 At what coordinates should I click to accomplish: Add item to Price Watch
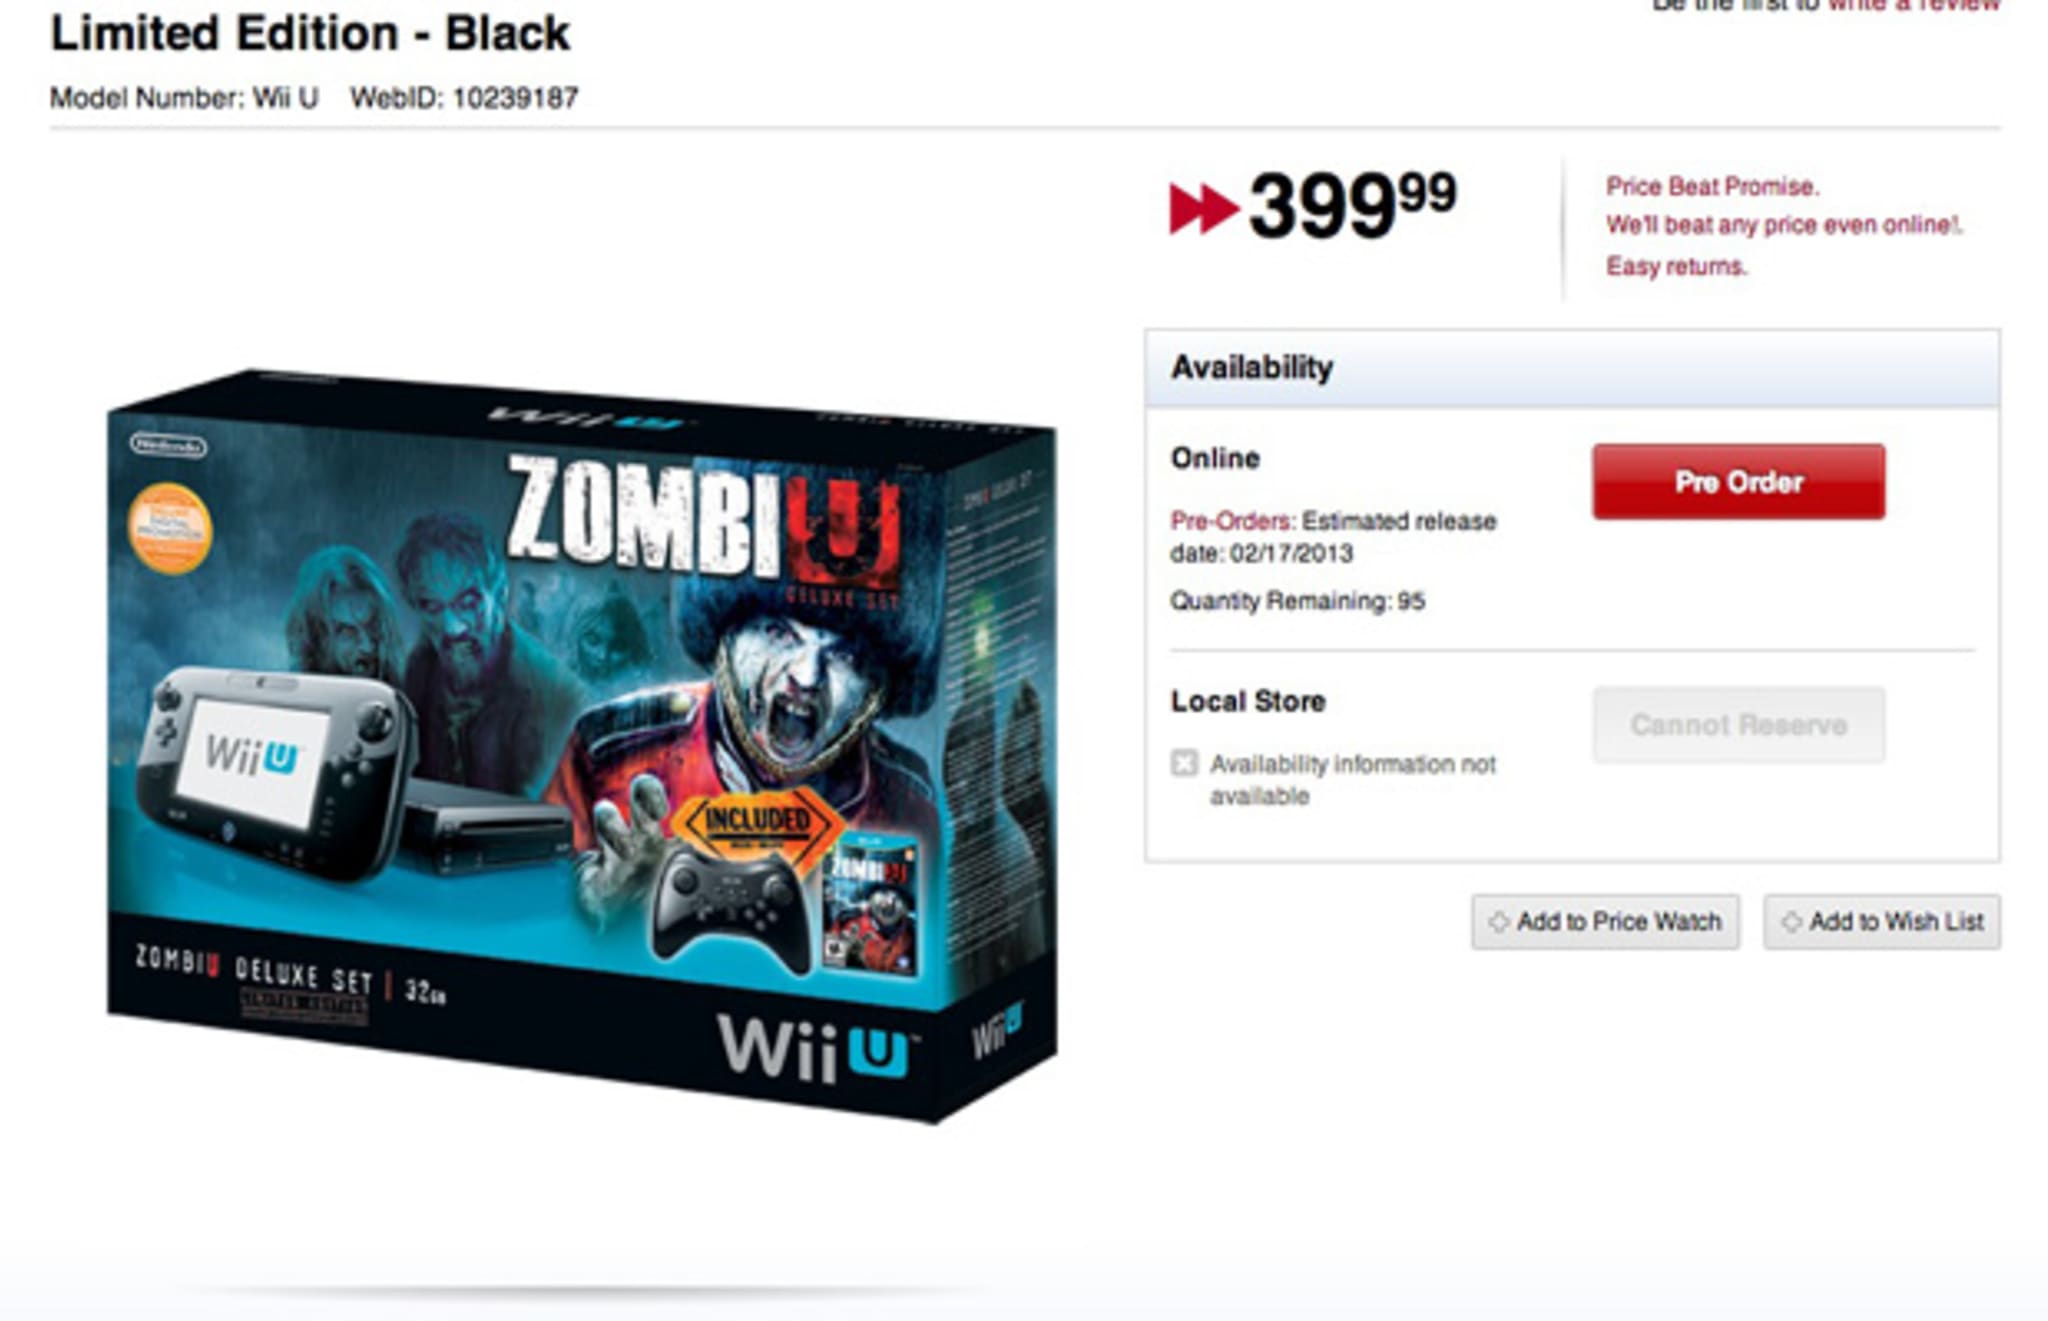point(1605,921)
